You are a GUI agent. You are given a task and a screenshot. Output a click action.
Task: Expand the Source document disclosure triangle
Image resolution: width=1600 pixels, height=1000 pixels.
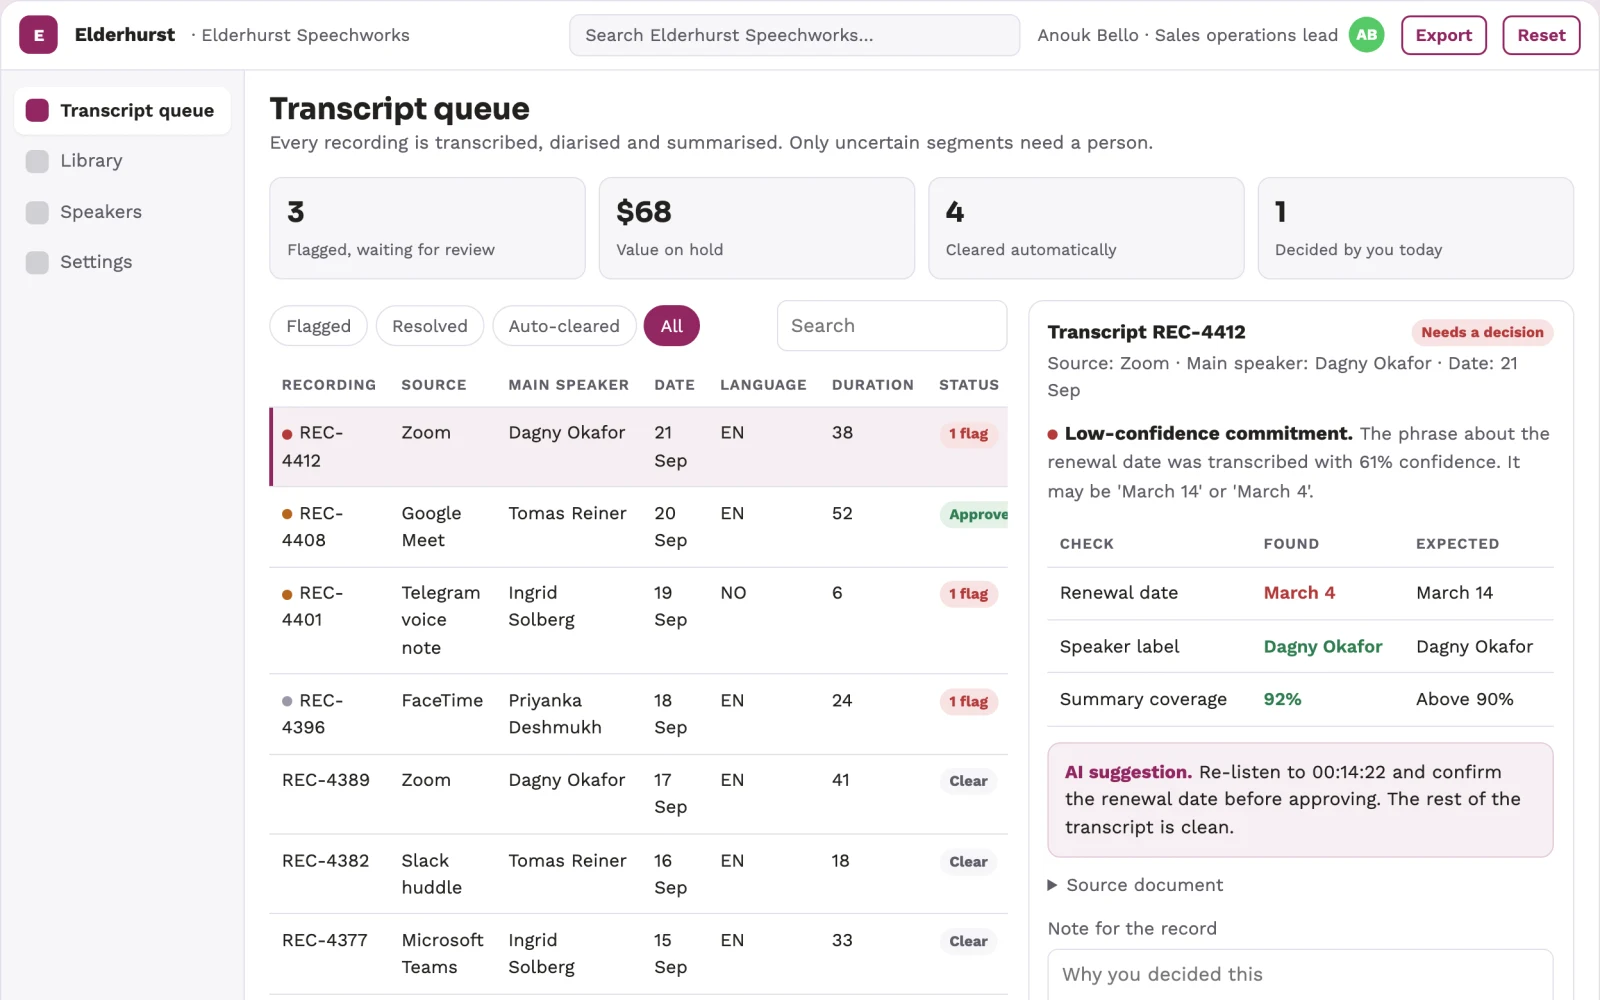click(x=1052, y=885)
